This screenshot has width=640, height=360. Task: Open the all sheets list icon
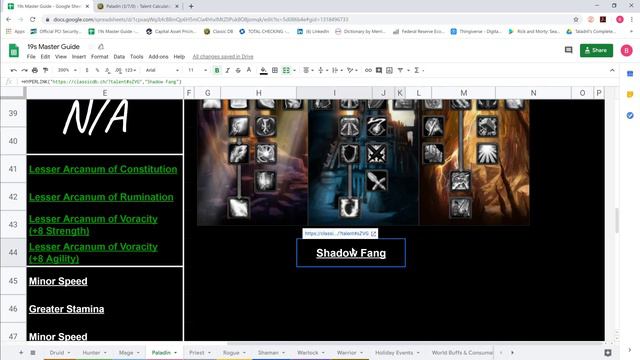pyautogui.click(x=33, y=352)
